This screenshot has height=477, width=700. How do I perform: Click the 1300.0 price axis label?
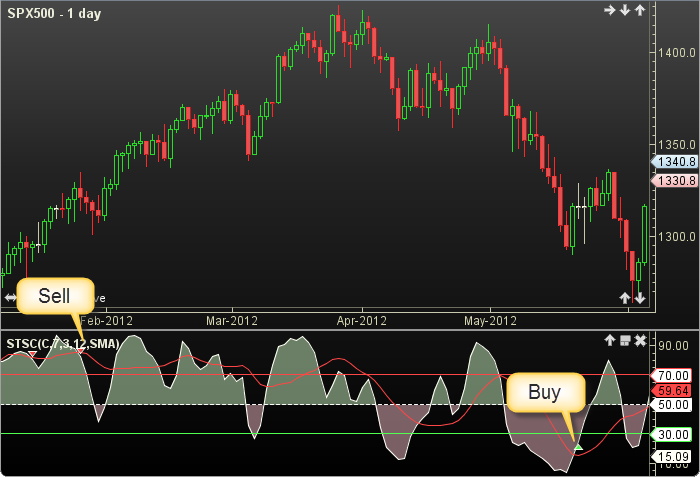pos(677,237)
